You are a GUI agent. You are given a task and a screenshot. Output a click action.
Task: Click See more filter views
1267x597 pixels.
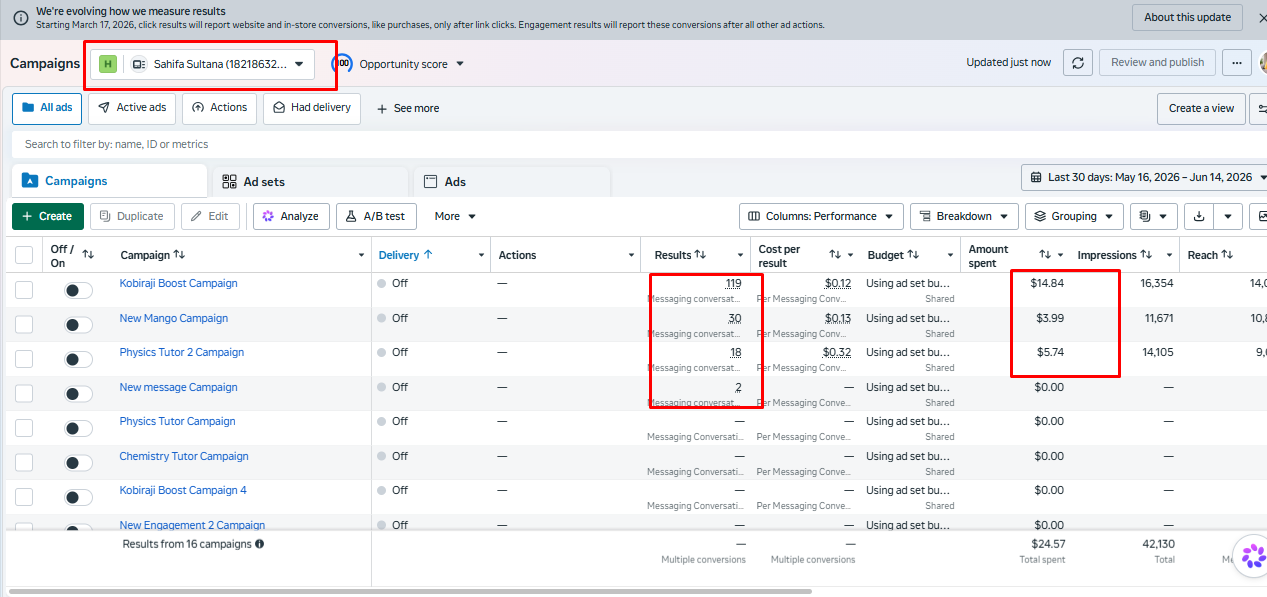pos(407,108)
